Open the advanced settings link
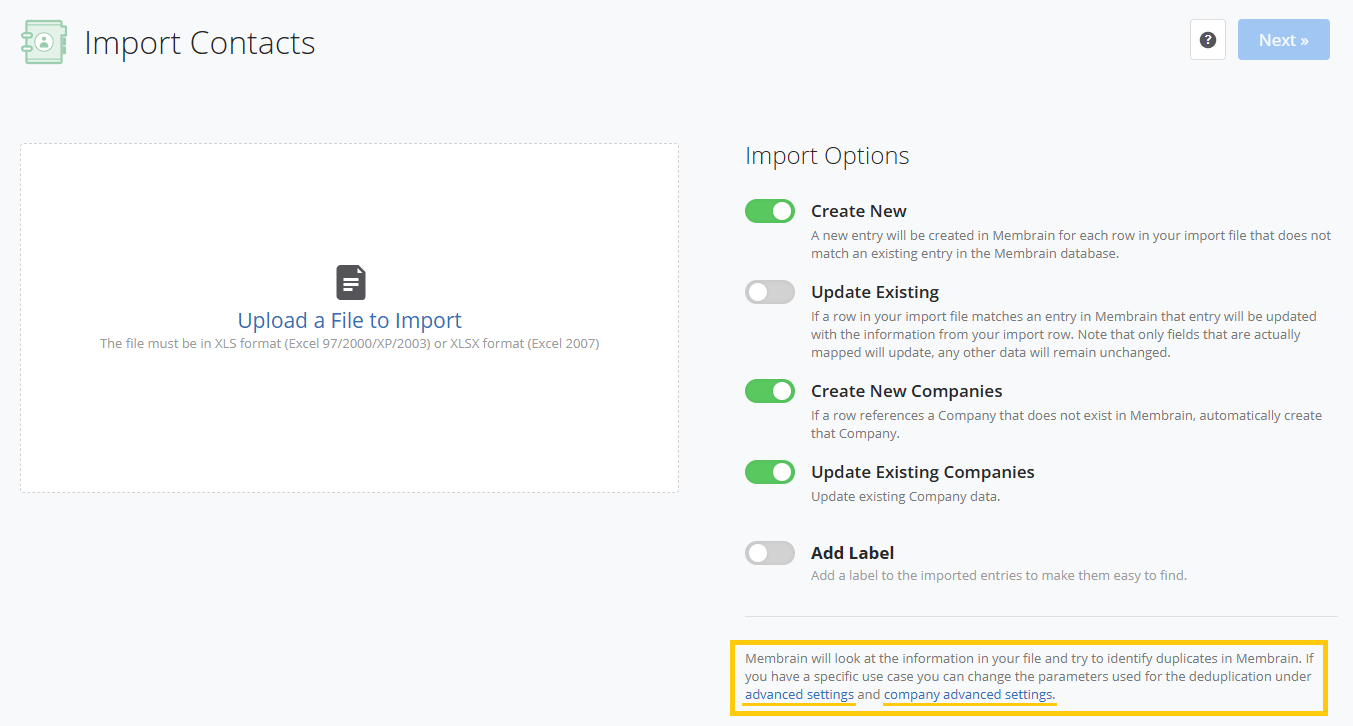The height and width of the screenshot is (726, 1353). tap(798, 694)
